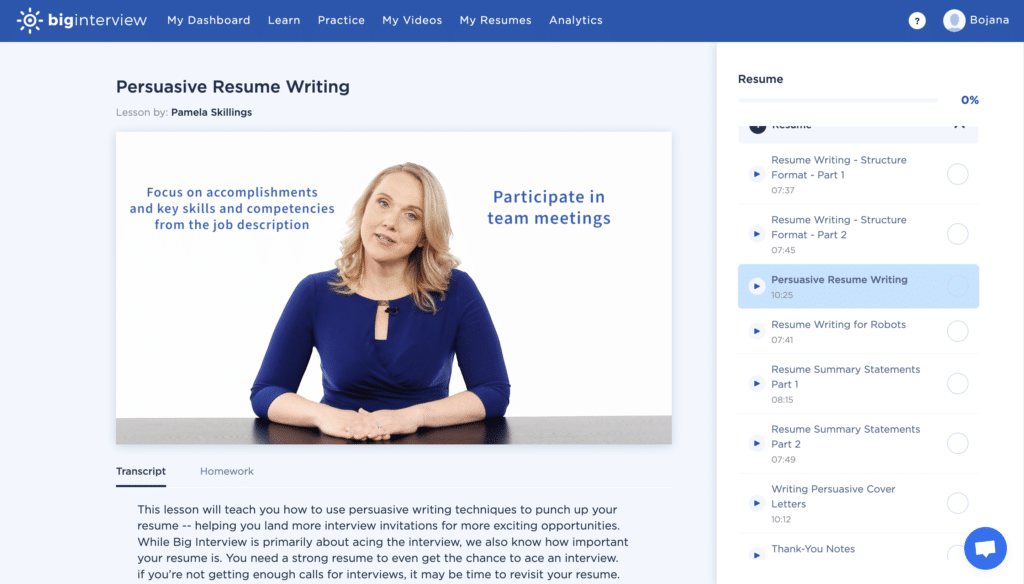Switch to the Homework tab
The width and height of the screenshot is (1024, 584).
click(x=227, y=471)
